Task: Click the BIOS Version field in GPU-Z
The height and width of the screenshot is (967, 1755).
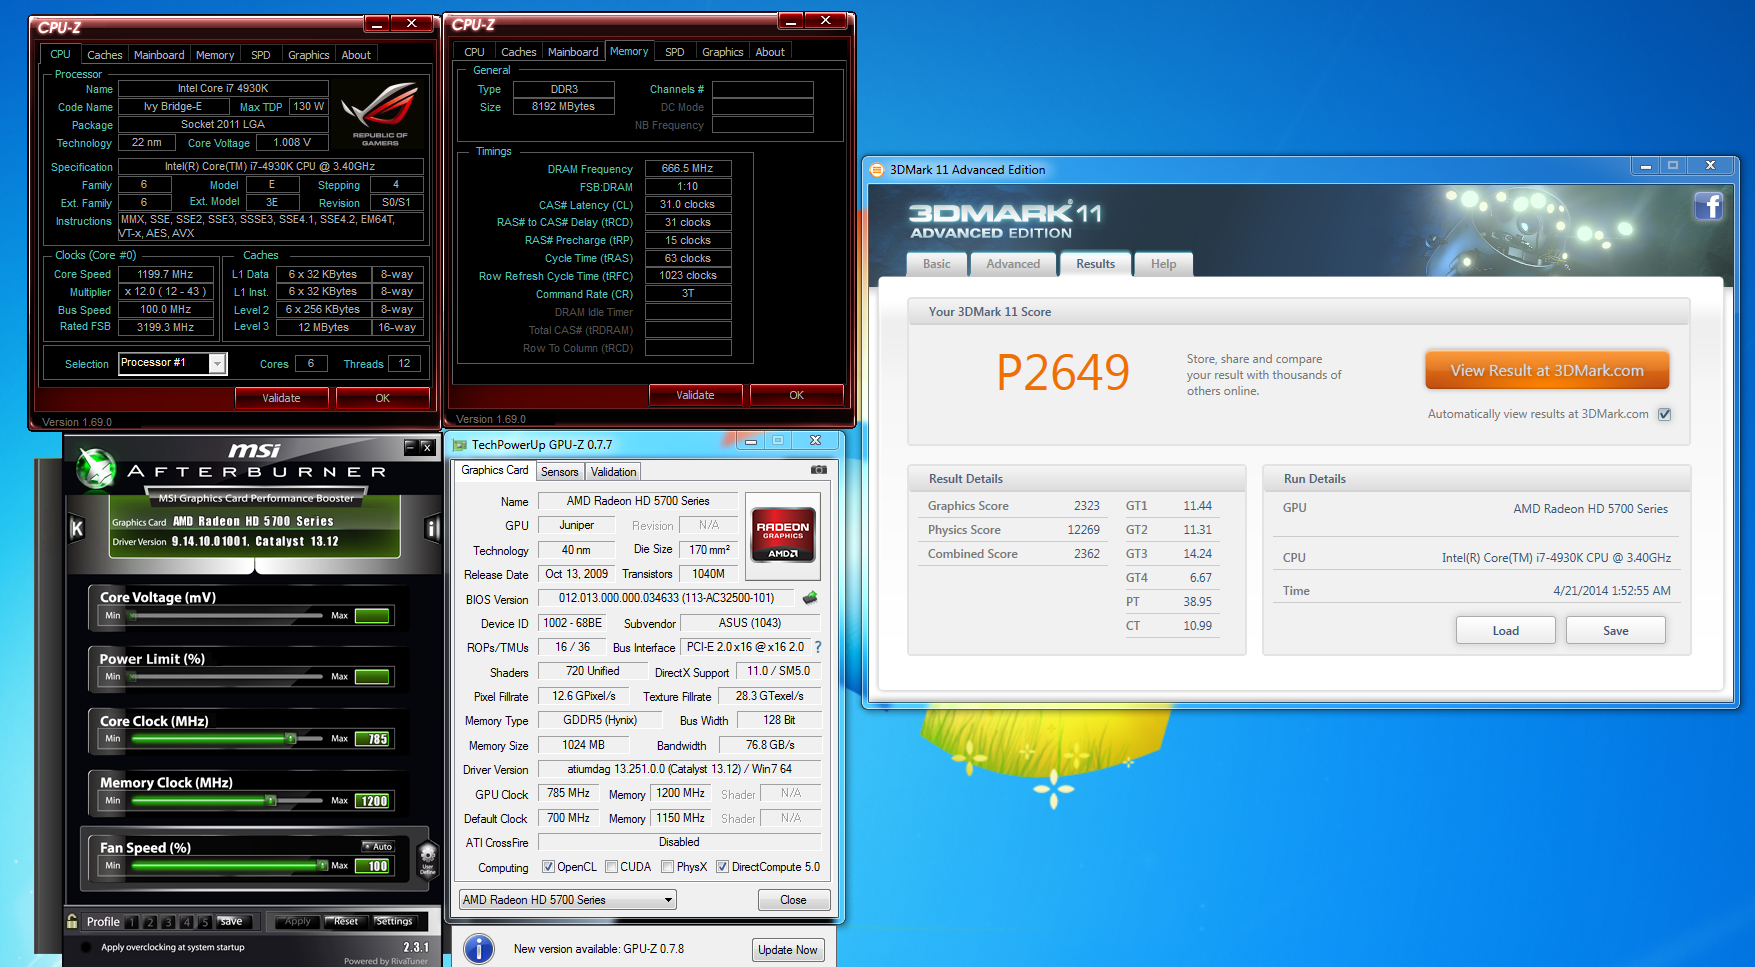Action: point(666,598)
